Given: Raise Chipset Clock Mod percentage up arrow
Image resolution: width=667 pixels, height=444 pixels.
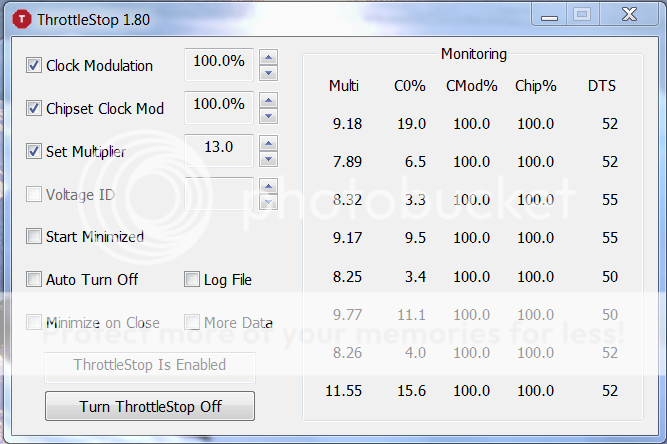Looking at the screenshot, I should [268, 100].
